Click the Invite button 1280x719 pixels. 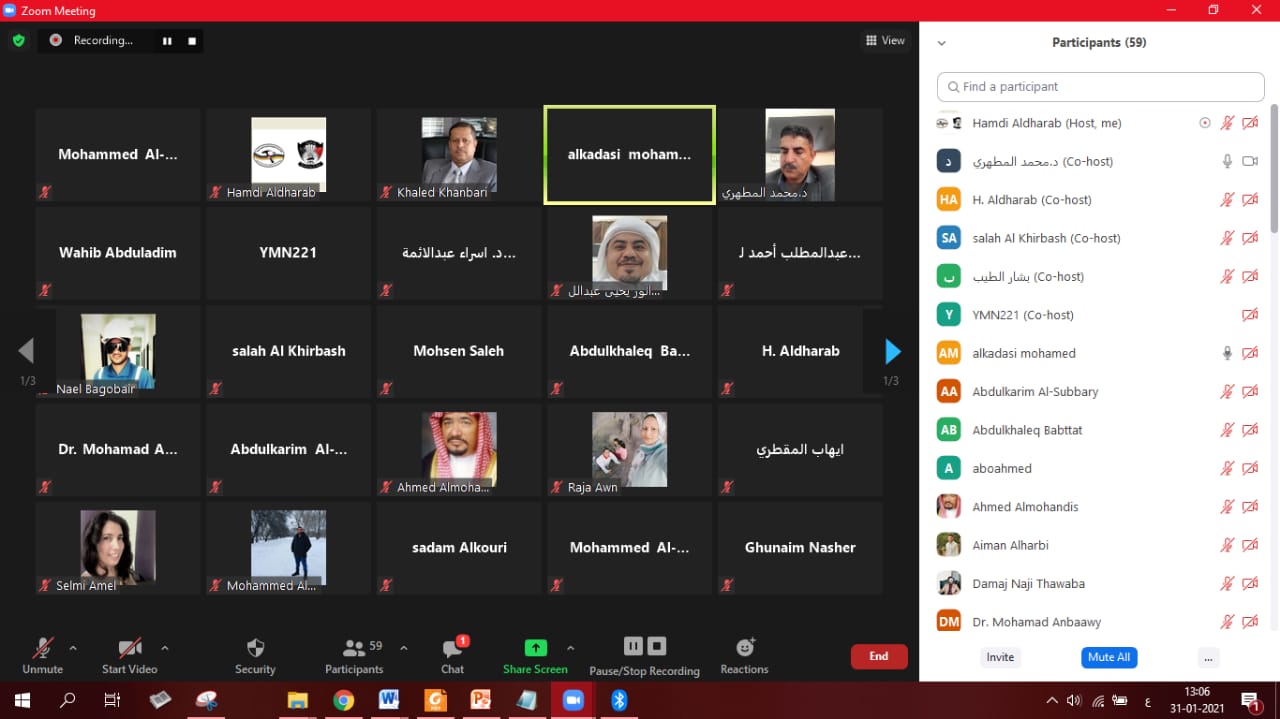point(1000,657)
